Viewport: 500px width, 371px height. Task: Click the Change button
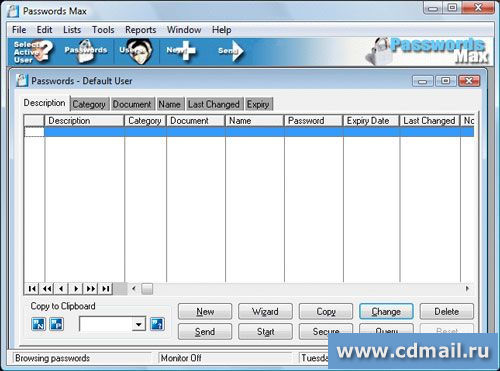pyautogui.click(x=386, y=311)
